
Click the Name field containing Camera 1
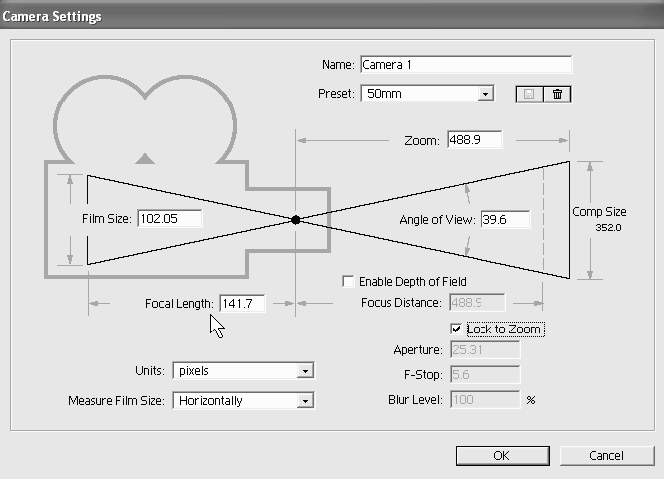(465, 65)
